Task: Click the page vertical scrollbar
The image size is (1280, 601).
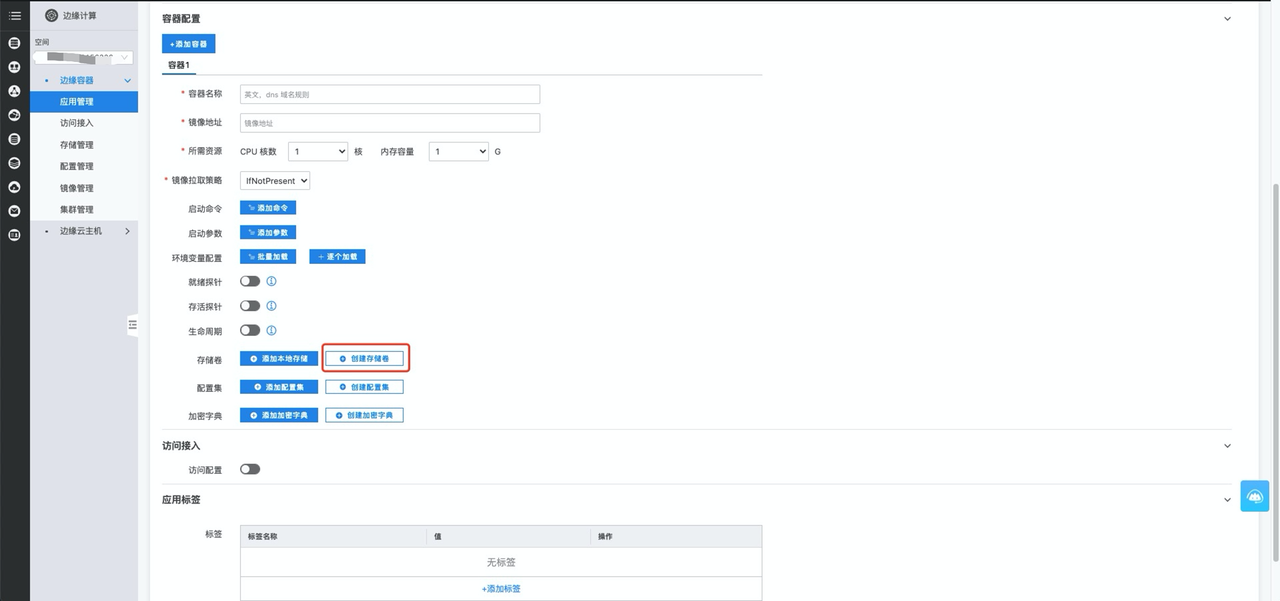Action: tap(1274, 373)
